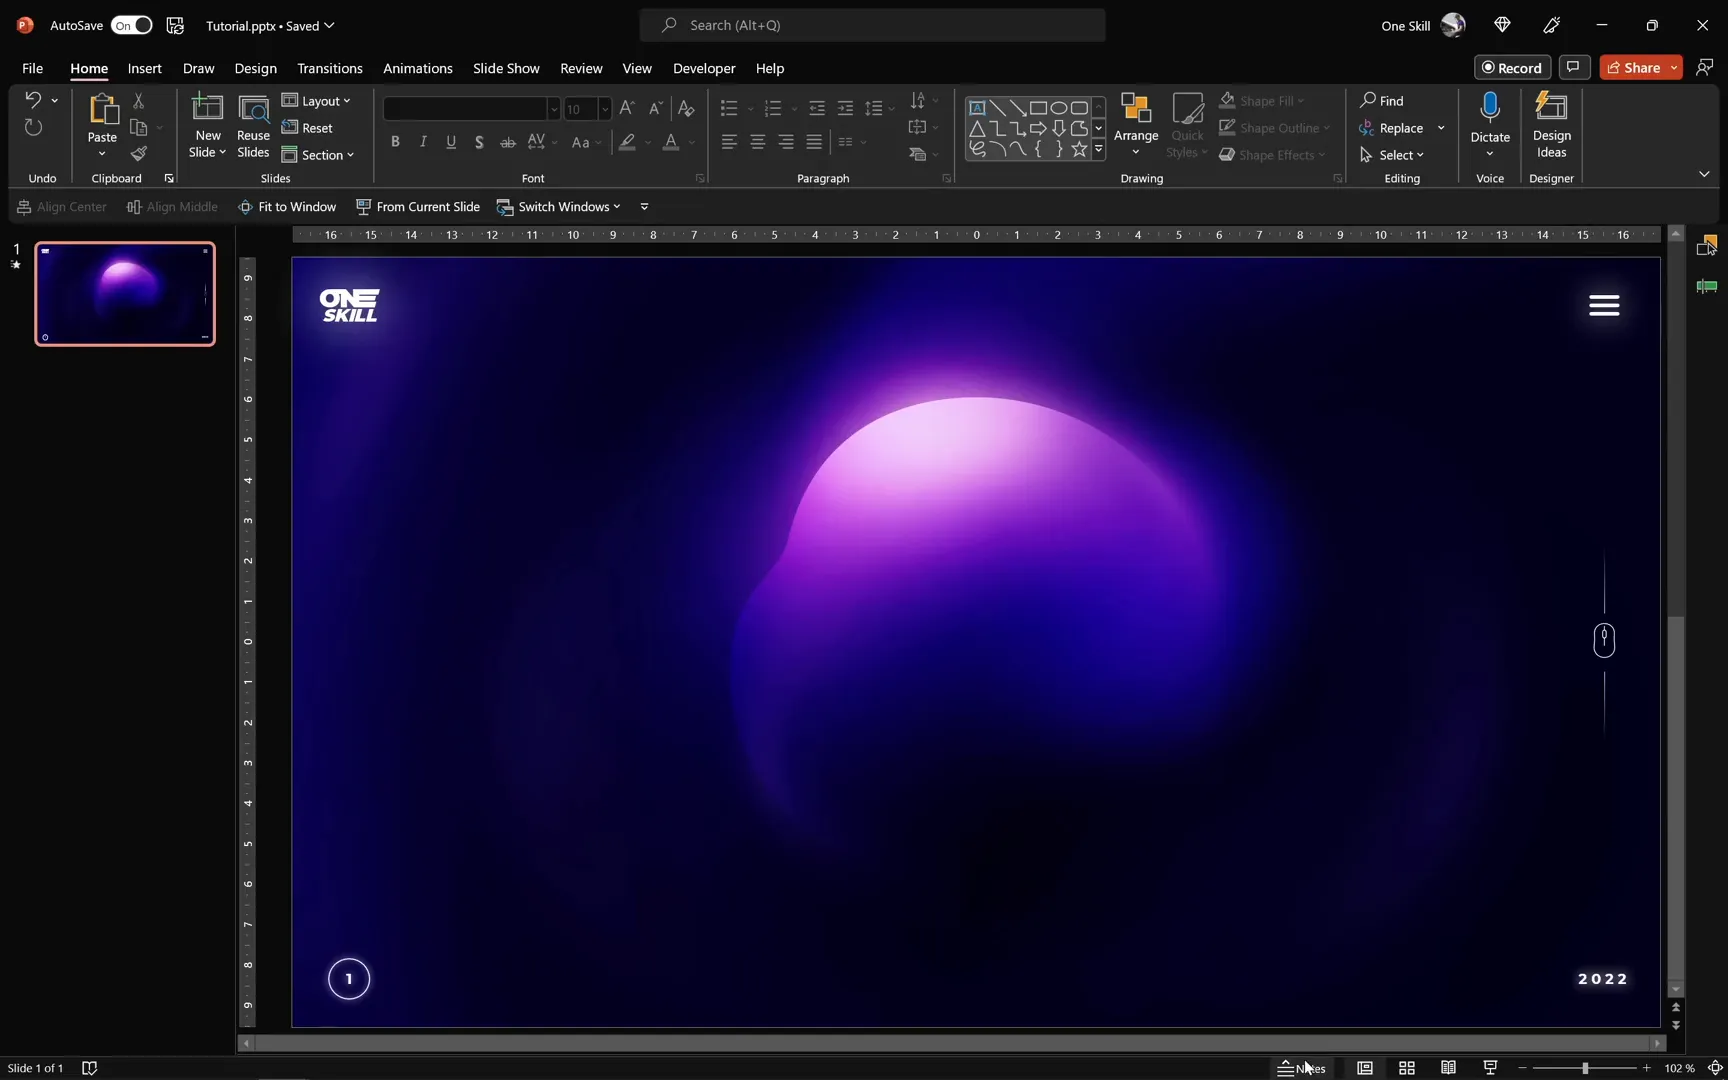1728x1080 pixels.
Task: Open Reading View from status bar
Action: 1448,1068
